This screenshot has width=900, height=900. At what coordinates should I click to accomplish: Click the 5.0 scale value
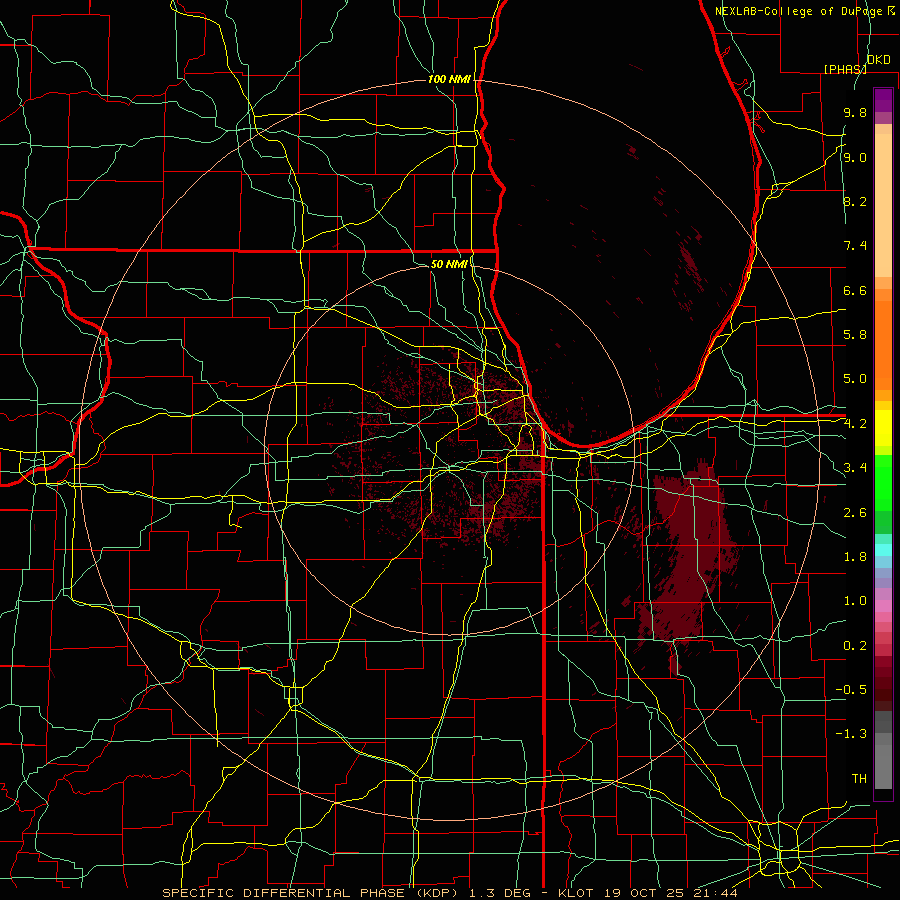pyautogui.click(x=855, y=379)
